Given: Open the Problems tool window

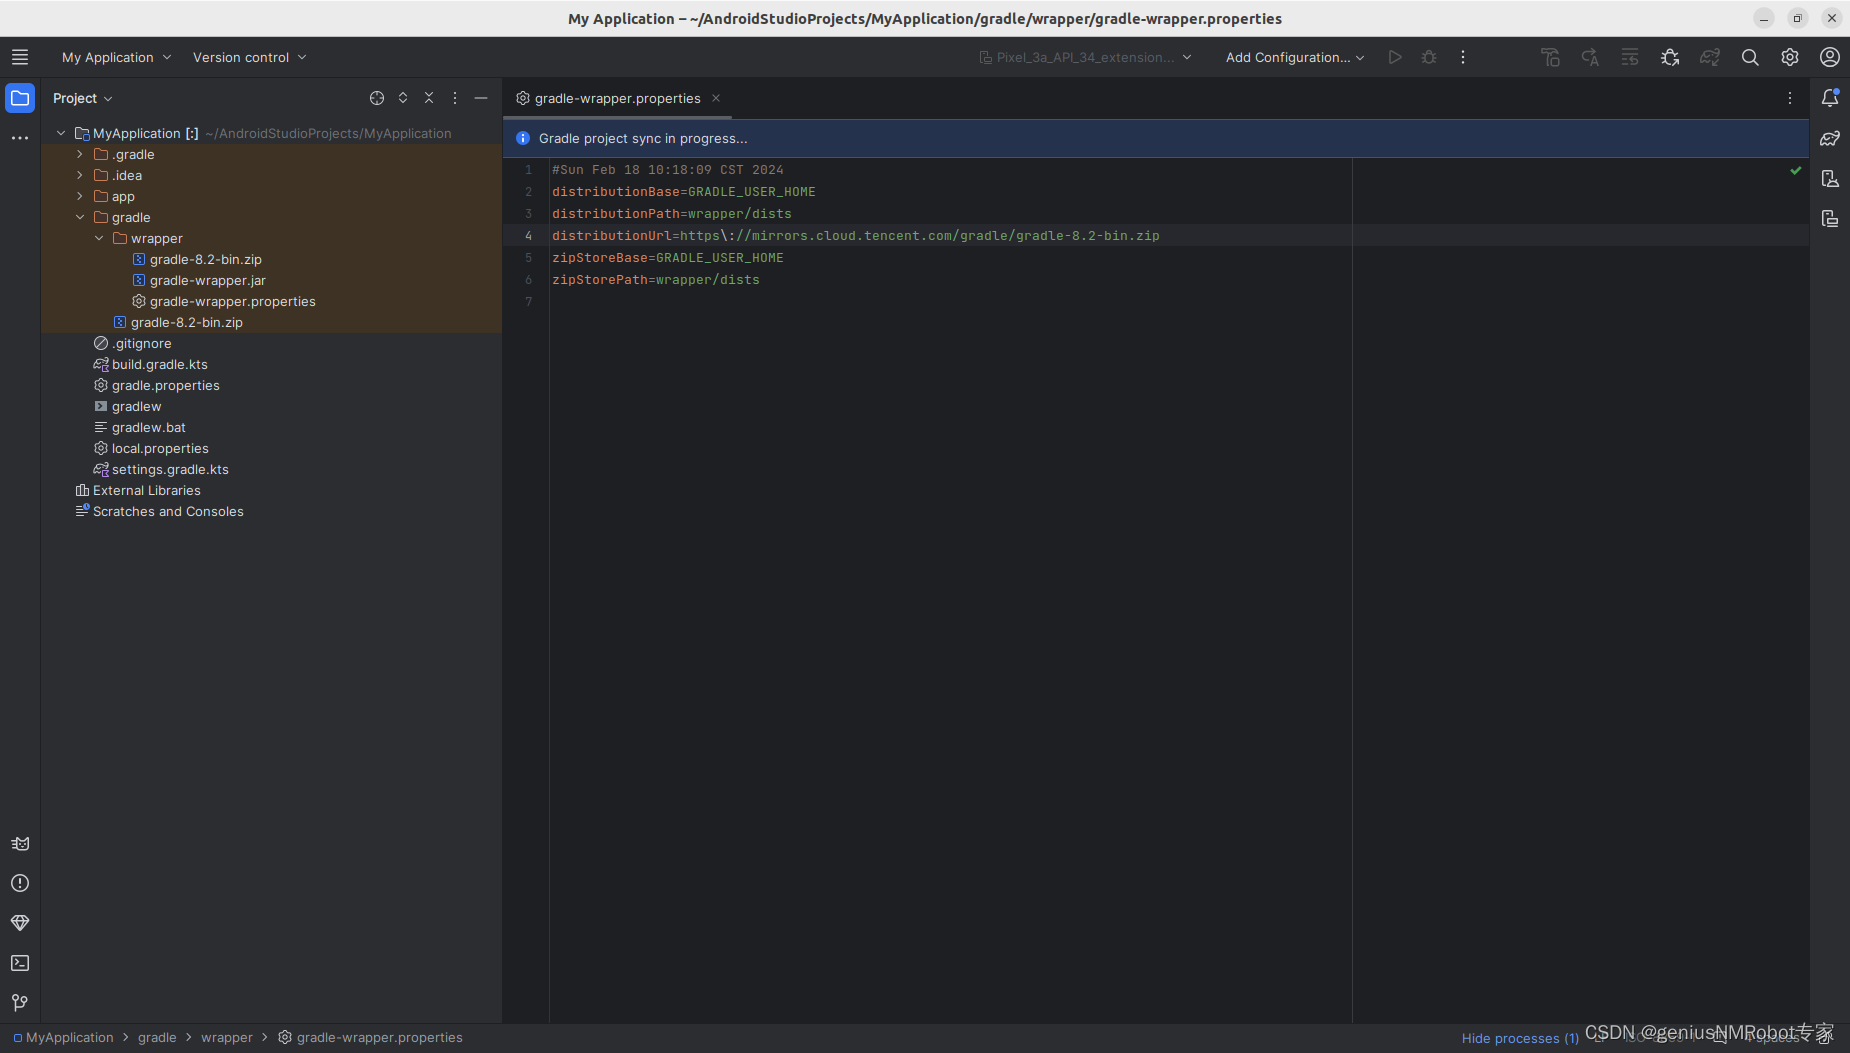Looking at the screenshot, I should click(x=20, y=883).
